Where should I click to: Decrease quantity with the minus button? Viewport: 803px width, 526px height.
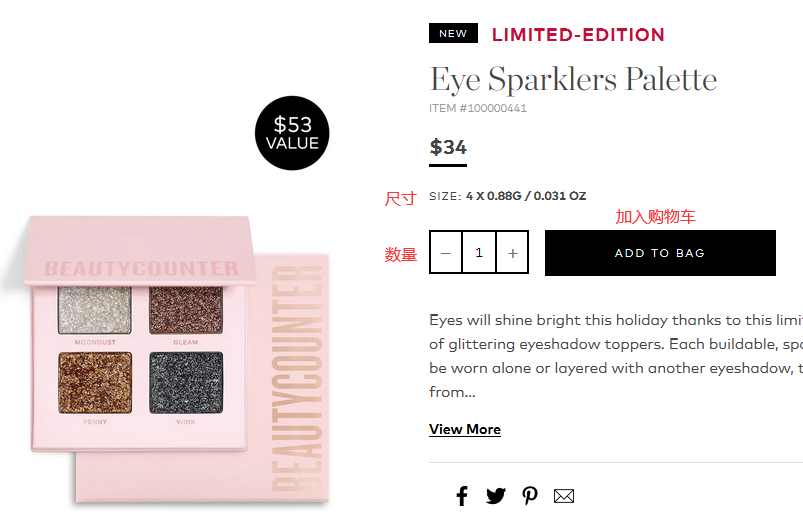click(x=446, y=253)
